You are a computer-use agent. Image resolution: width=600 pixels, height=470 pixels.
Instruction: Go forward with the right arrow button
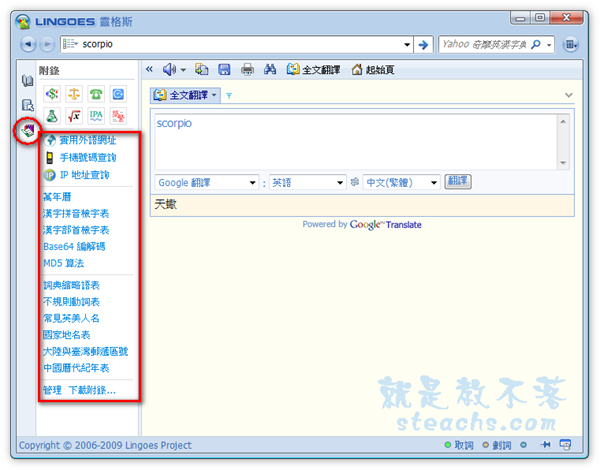tap(47, 44)
